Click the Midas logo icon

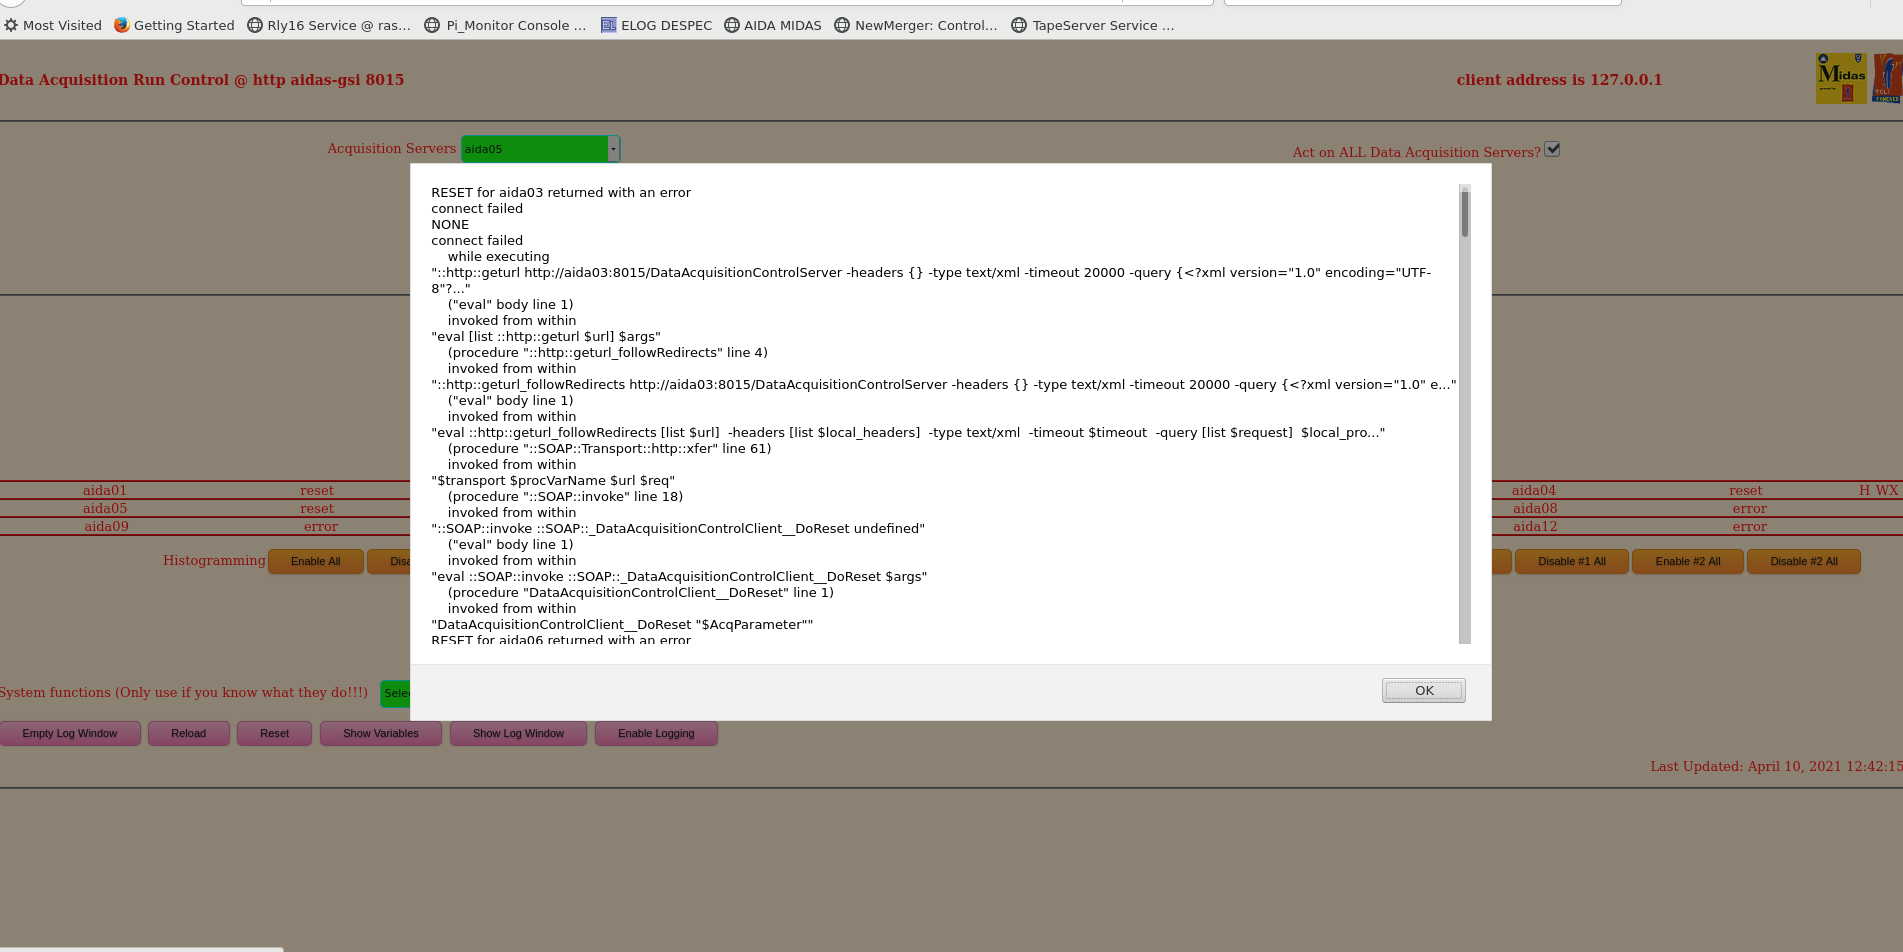click(1841, 78)
